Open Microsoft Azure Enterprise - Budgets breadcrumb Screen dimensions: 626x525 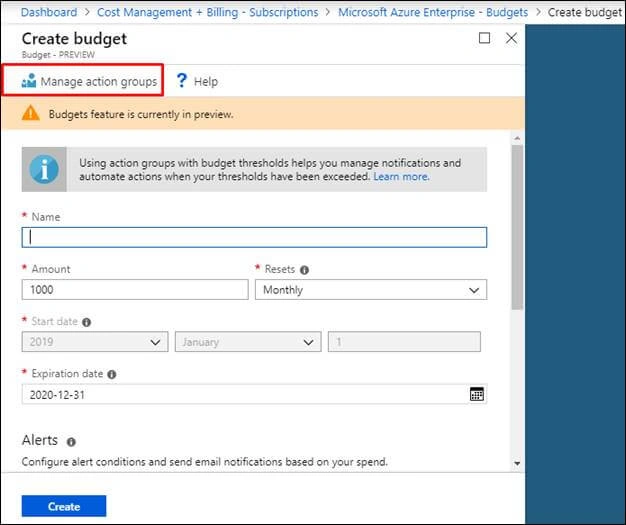(x=433, y=12)
